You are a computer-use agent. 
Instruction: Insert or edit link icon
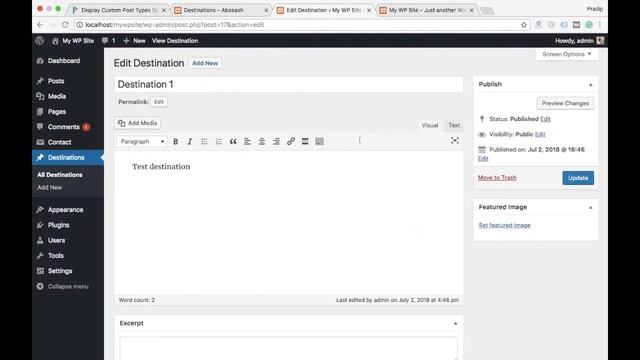291,141
